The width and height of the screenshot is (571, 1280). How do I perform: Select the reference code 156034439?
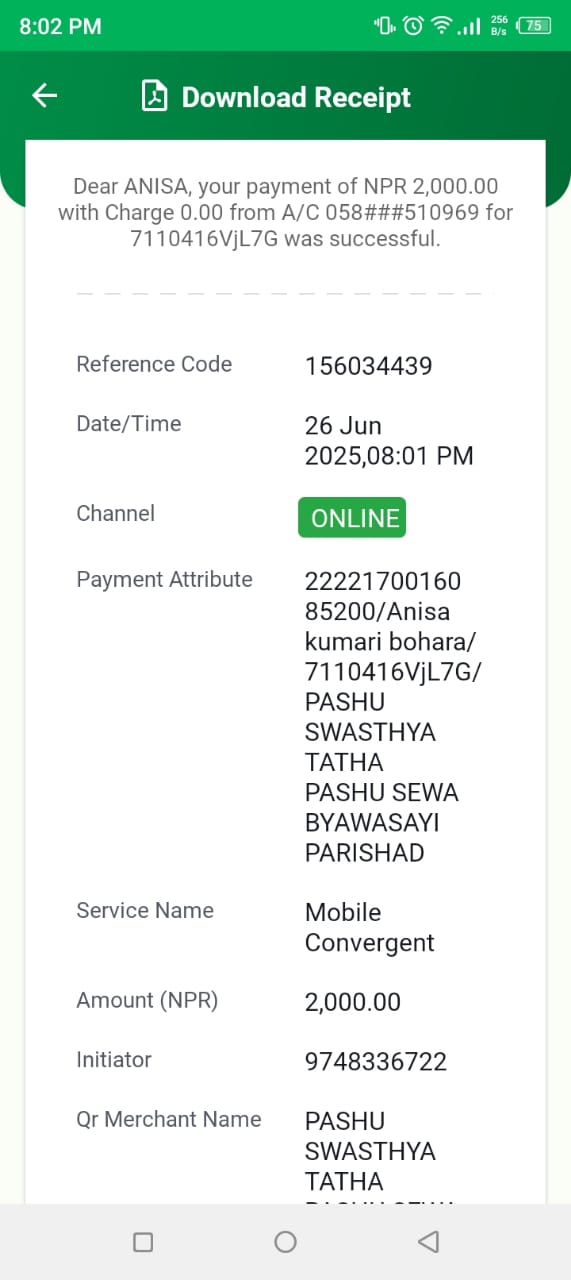coord(369,366)
